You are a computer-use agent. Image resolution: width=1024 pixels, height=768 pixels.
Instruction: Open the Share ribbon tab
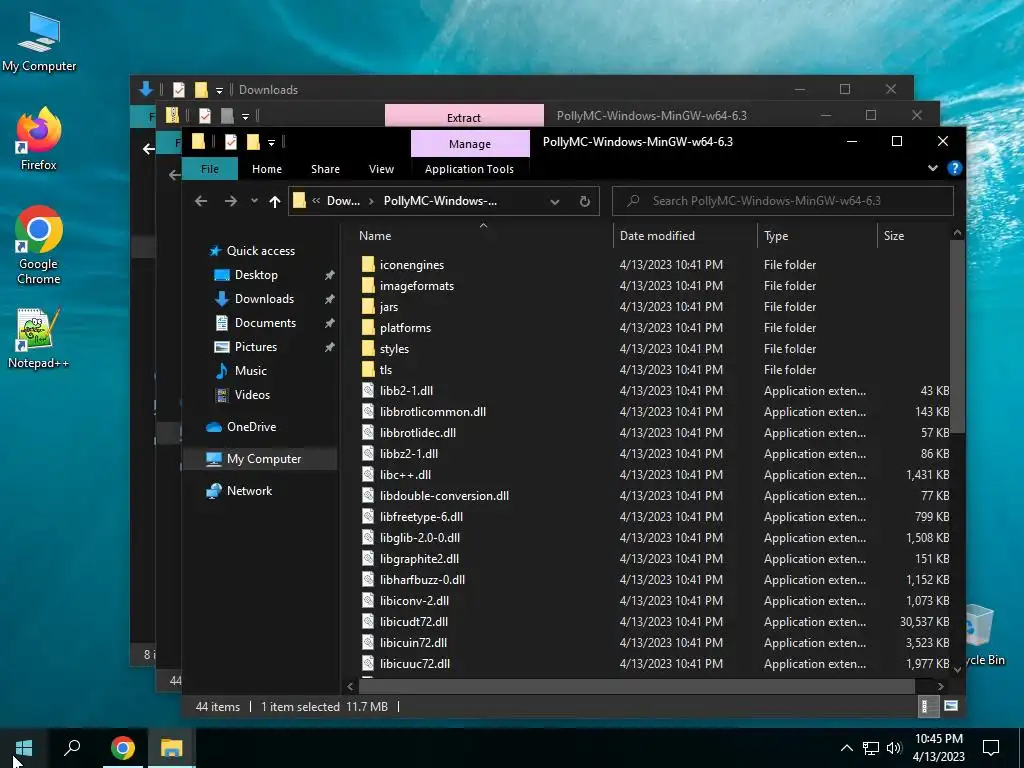pos(325,169)
